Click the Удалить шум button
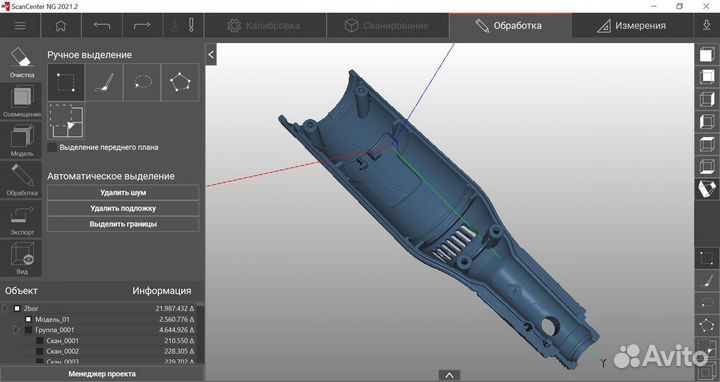The width and height of the screenshot is (720, 382). (x=123, y=193)
